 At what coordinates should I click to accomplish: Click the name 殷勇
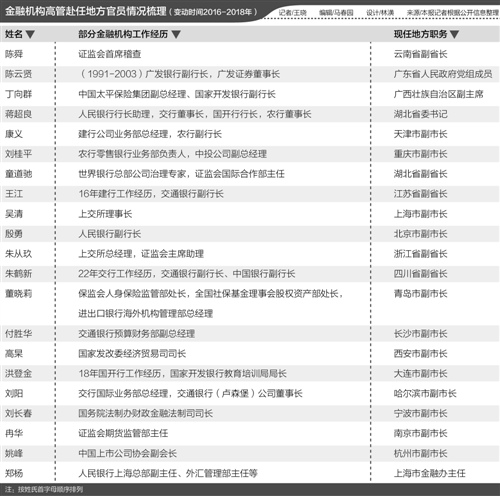14,234
